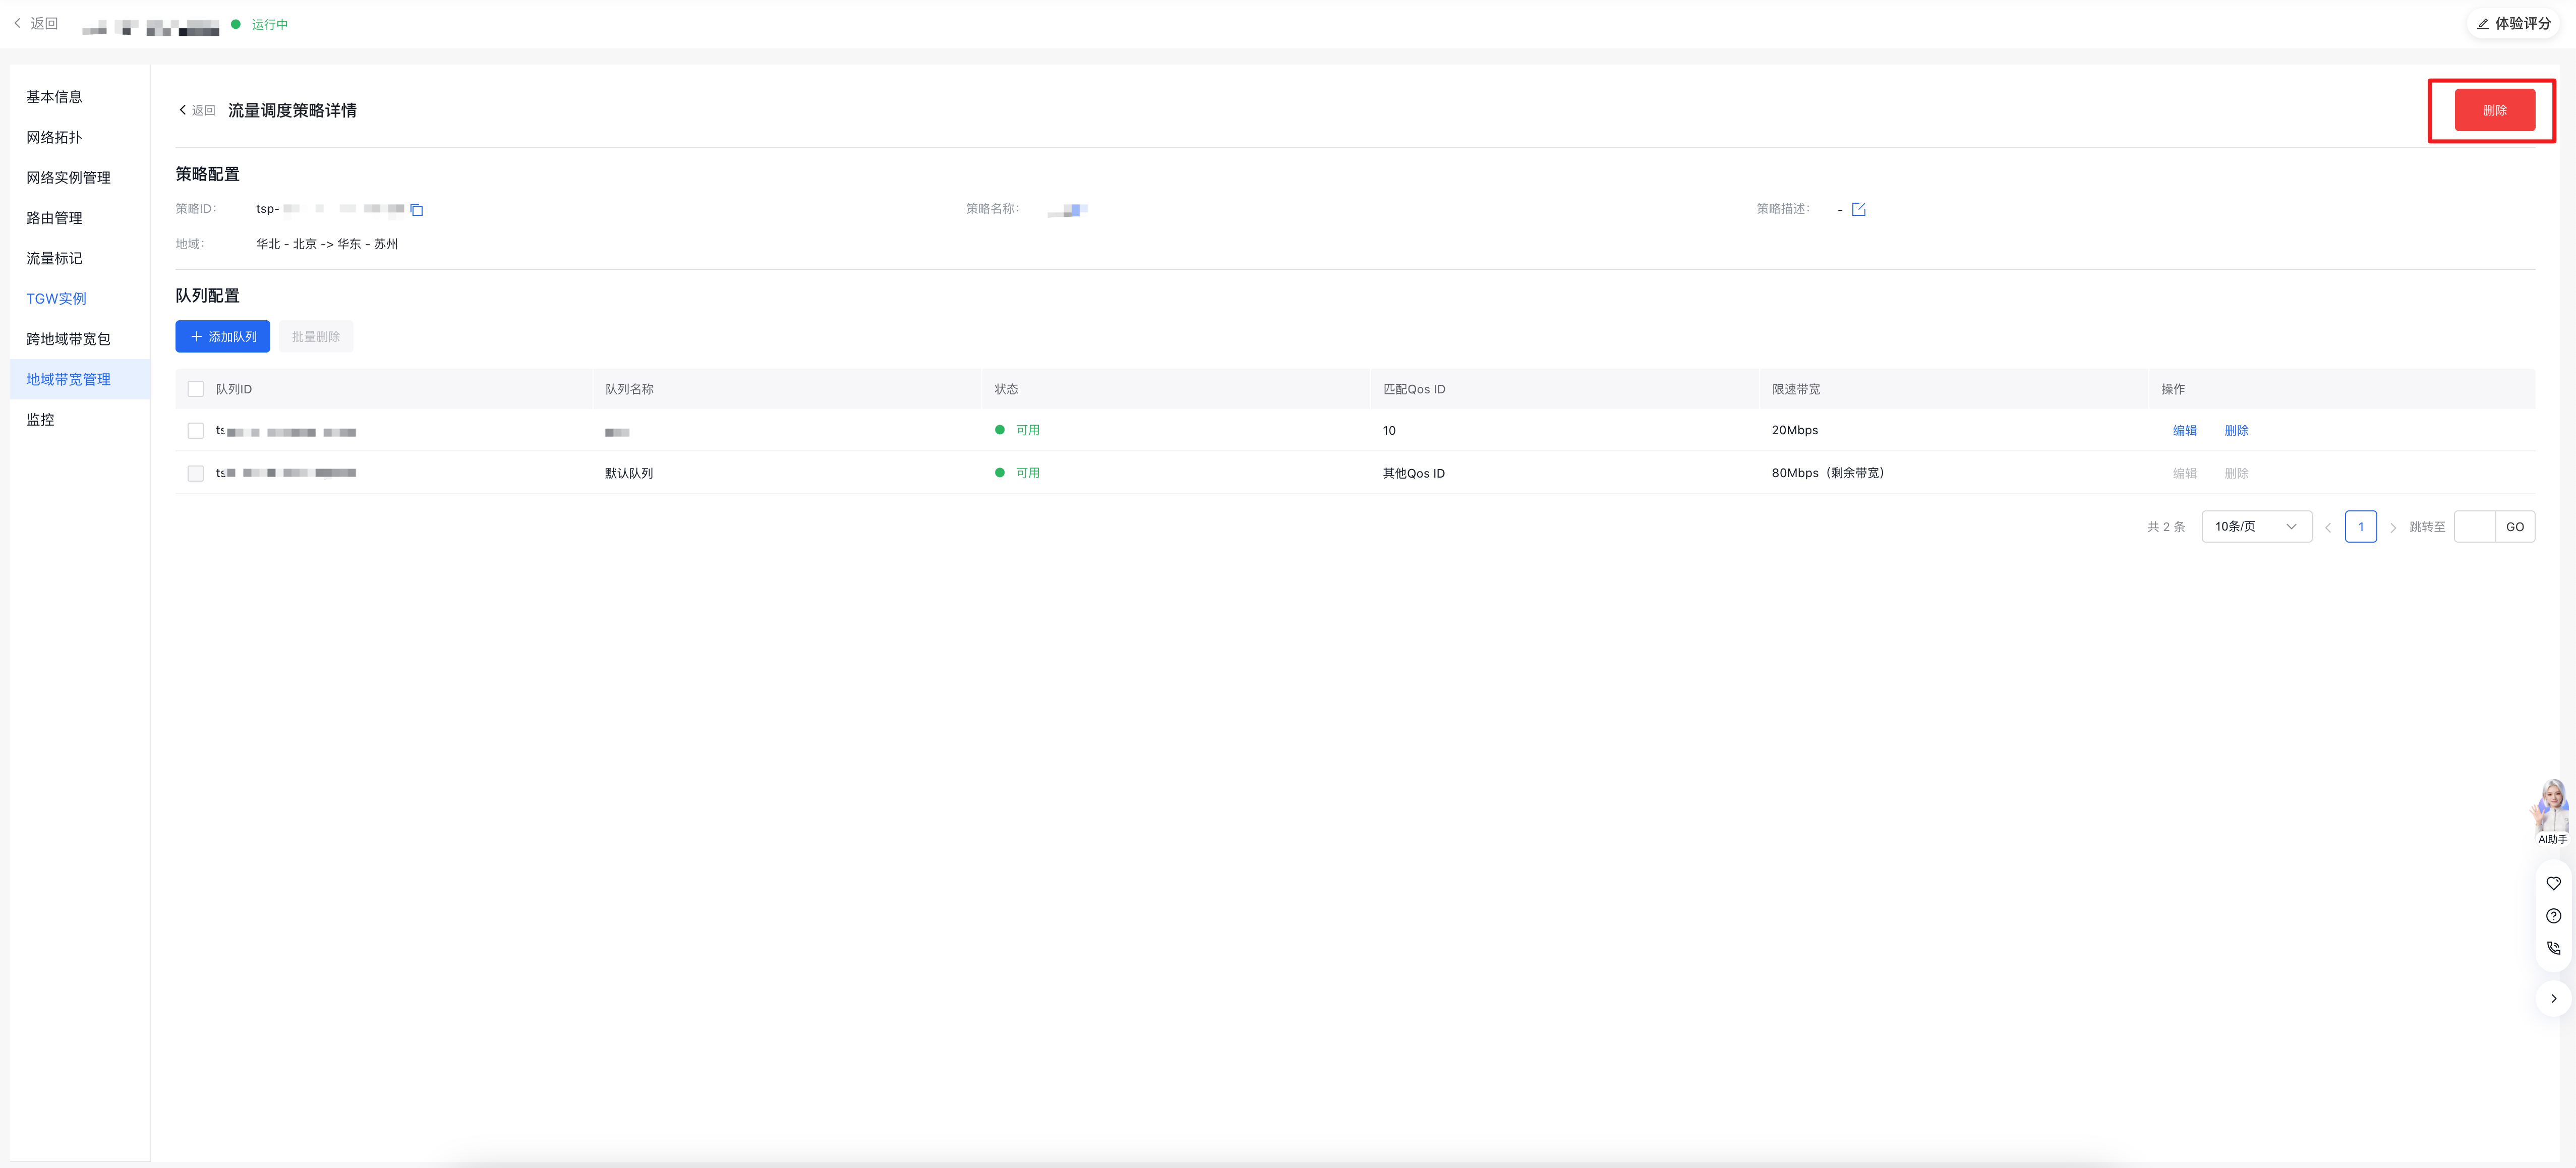Click the GO jump button
Screen dimensions: 2576x1168
(x=2514, y=527)
